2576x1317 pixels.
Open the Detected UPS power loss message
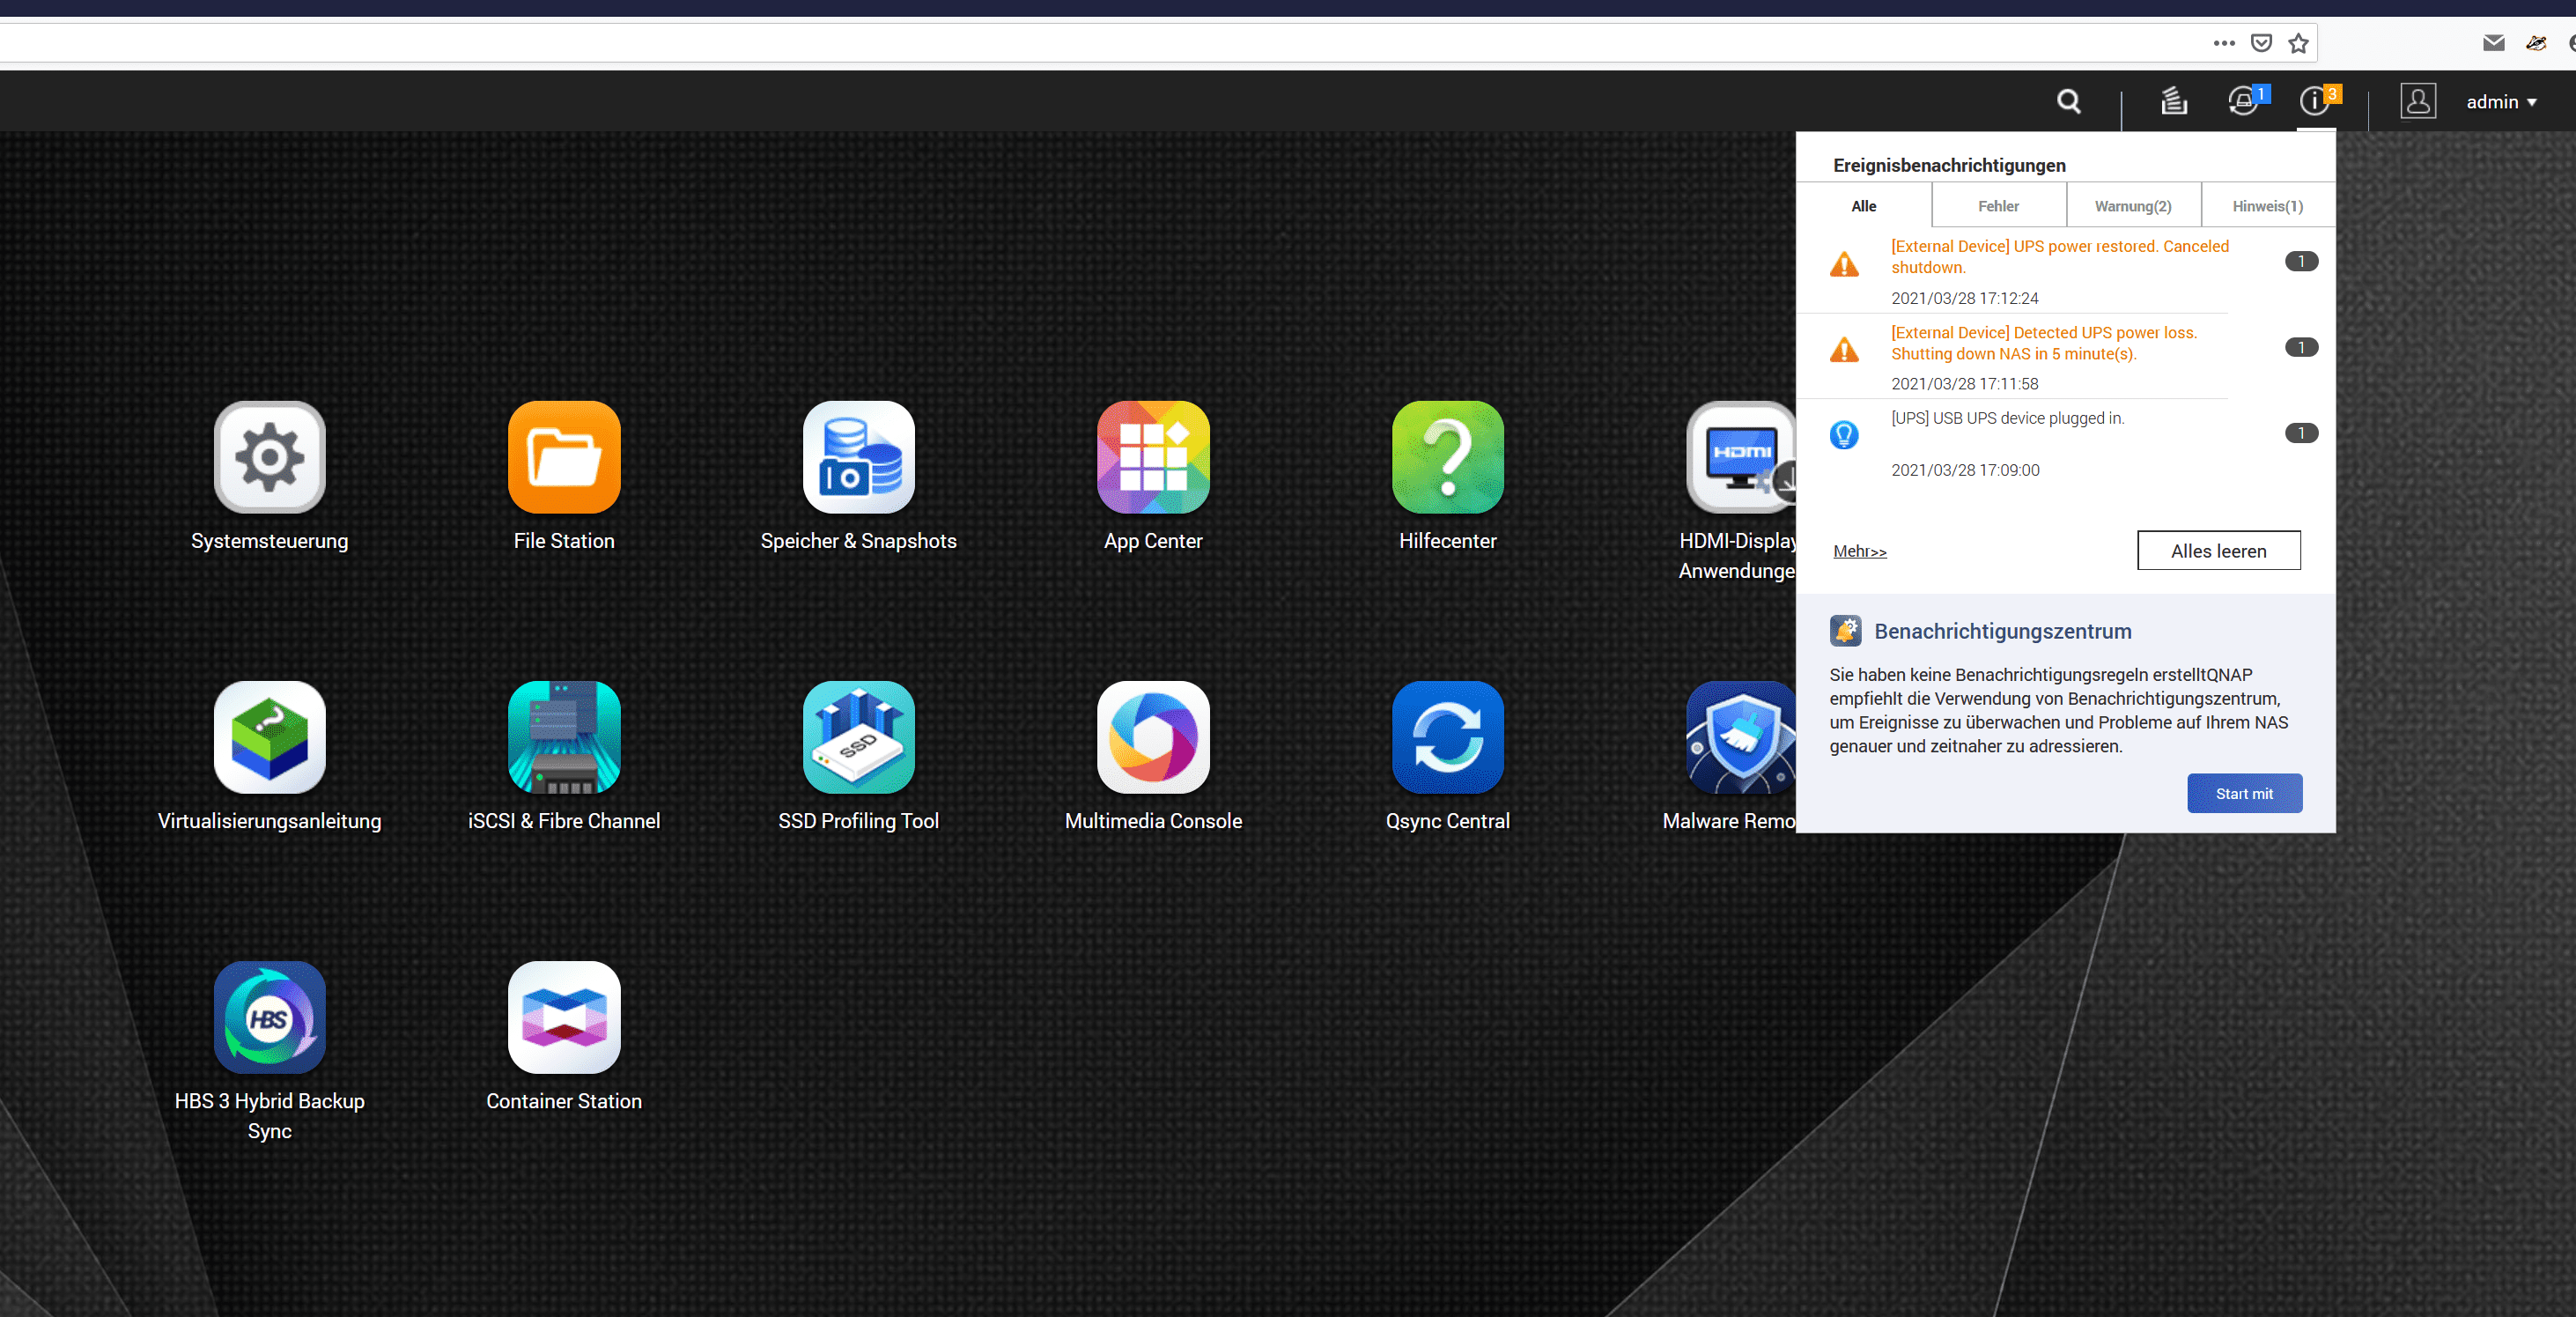pos(2043,343)
